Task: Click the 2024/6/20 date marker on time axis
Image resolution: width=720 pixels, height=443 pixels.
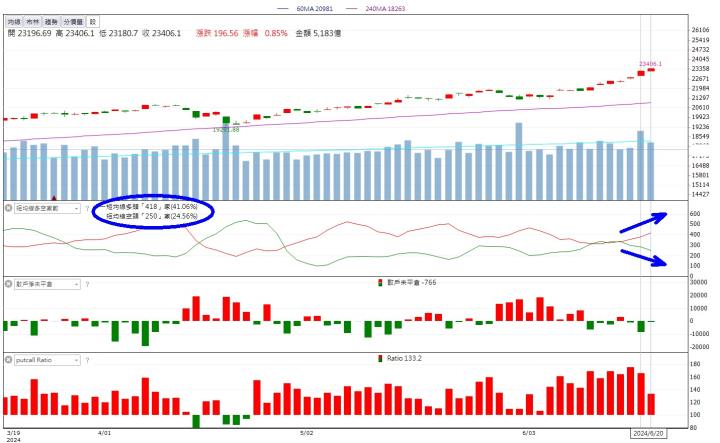Action: [x=648, y=433]
